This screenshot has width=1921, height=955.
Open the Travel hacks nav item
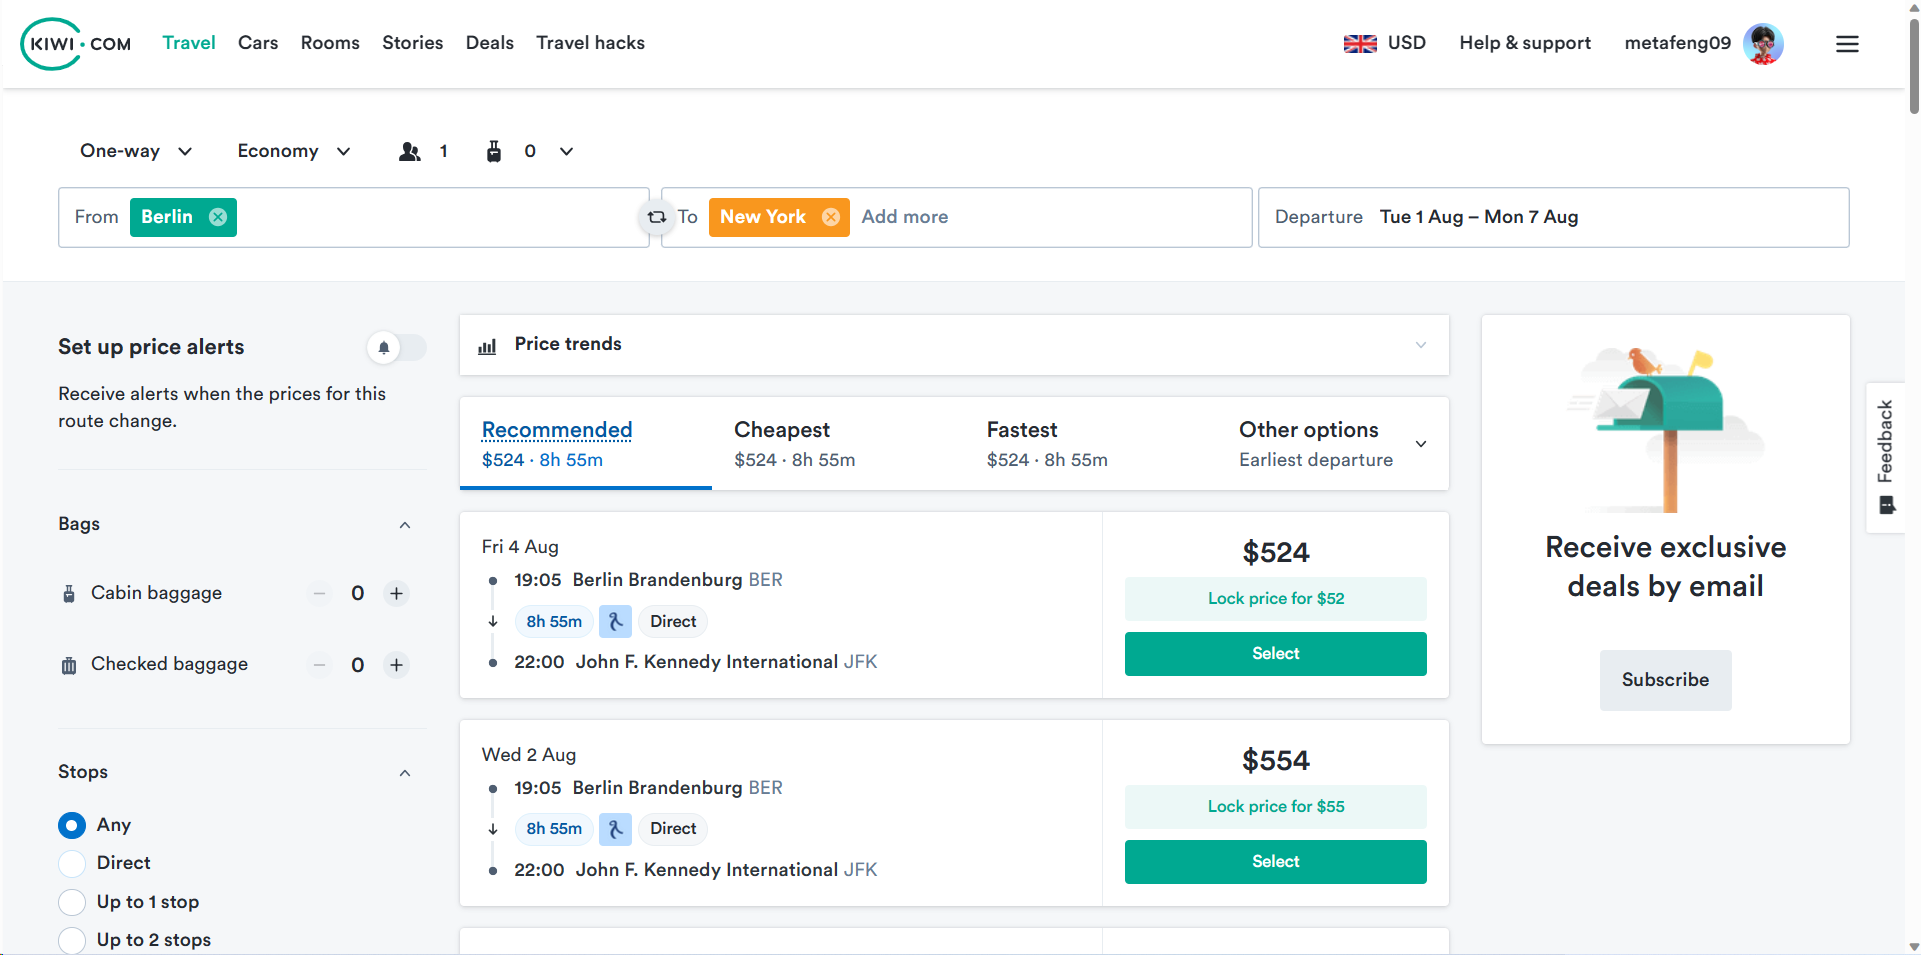(x=590, y=43)
